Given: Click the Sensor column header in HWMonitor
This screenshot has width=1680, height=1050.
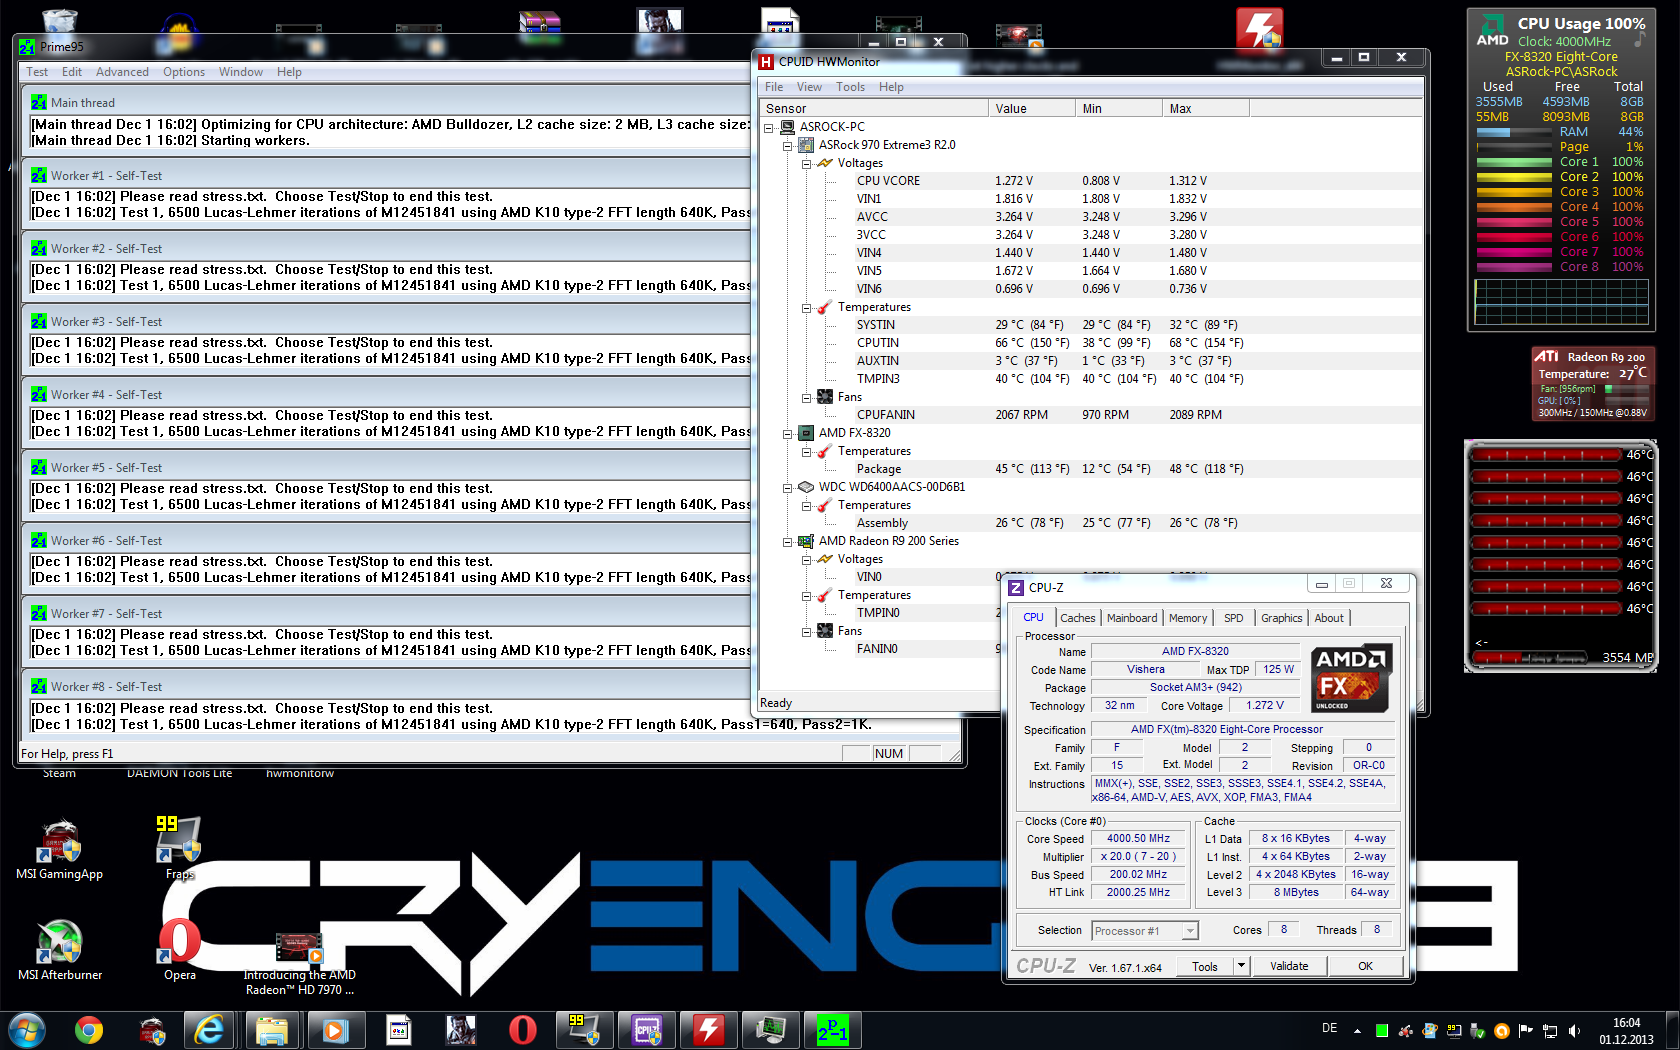Looking at the screenshot, I should (874, 109).
